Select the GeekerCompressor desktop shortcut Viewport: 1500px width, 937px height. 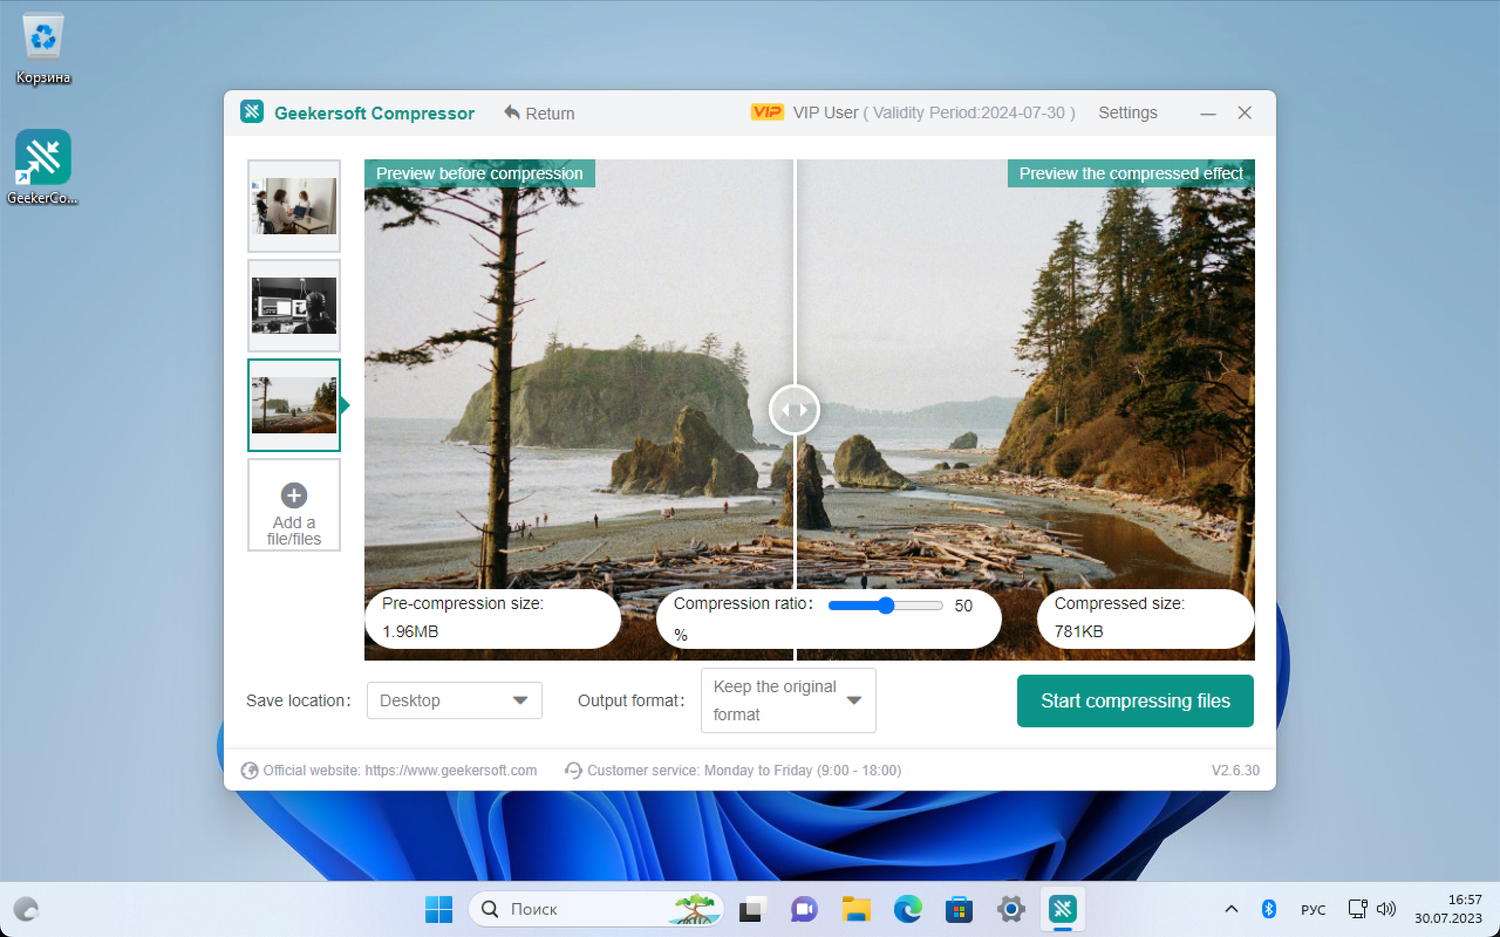[x=43, y=167]
